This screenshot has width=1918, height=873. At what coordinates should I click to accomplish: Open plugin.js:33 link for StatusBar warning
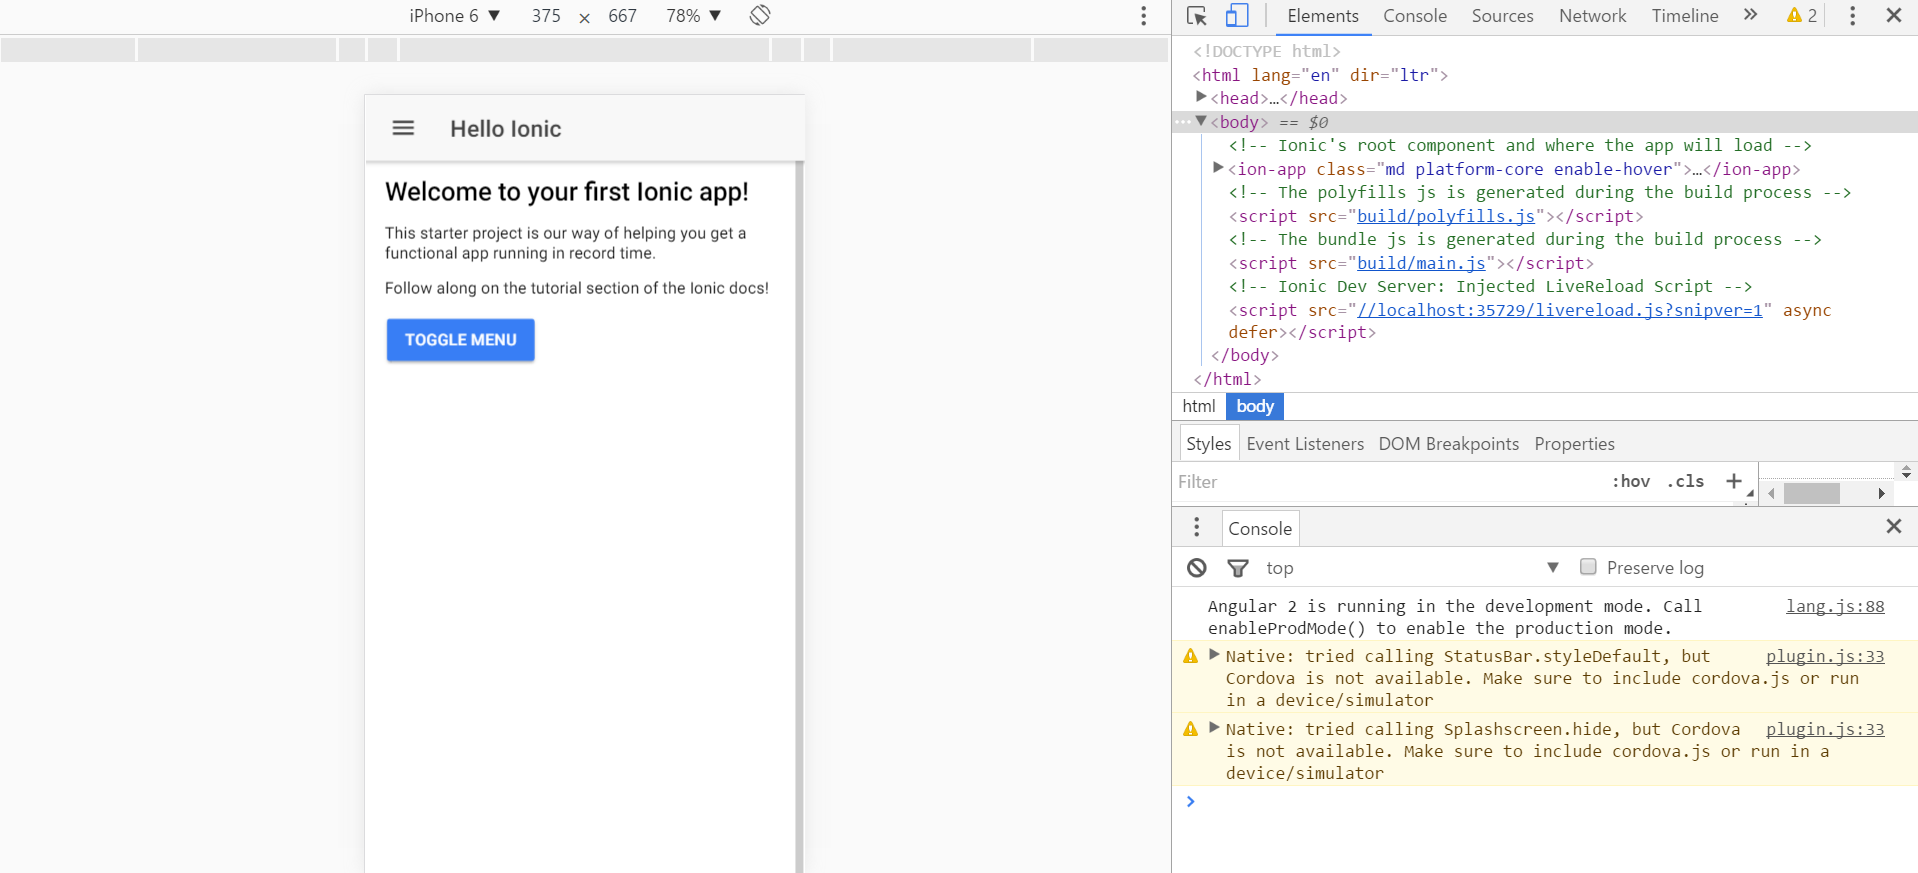click(x=1825, y=656)
